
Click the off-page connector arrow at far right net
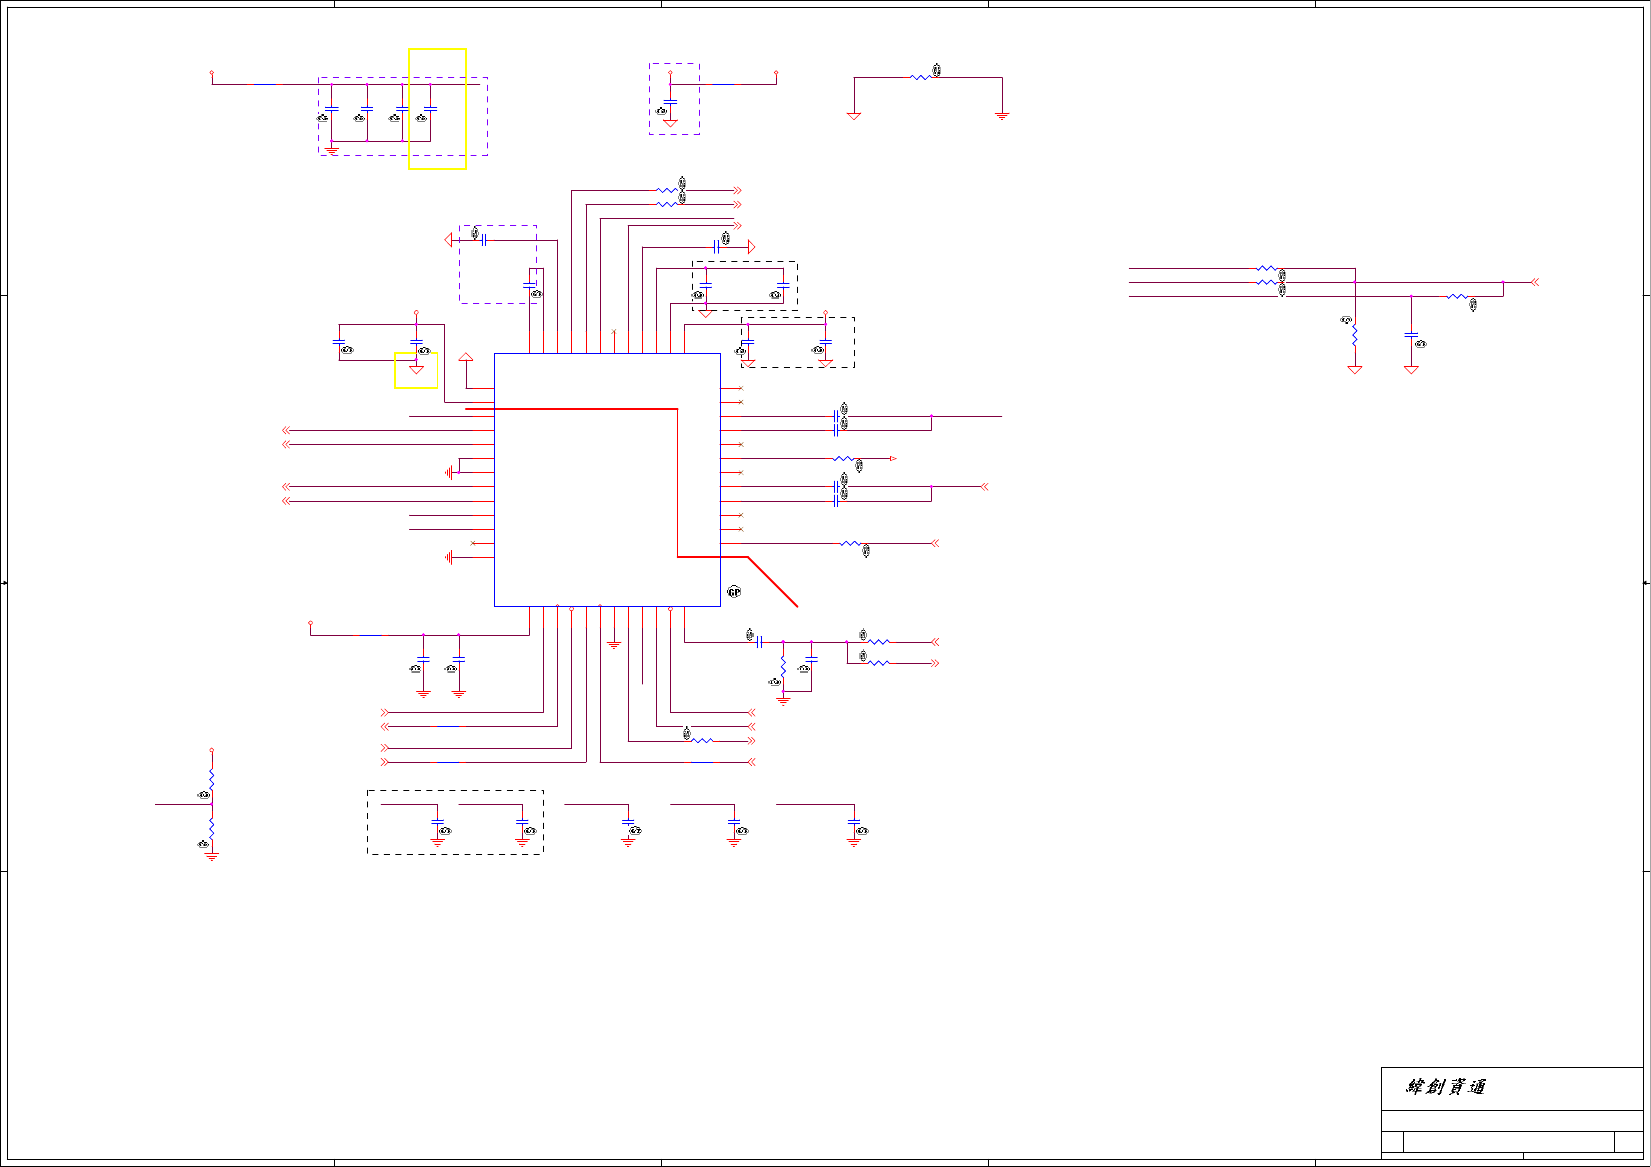(1535, 282)
